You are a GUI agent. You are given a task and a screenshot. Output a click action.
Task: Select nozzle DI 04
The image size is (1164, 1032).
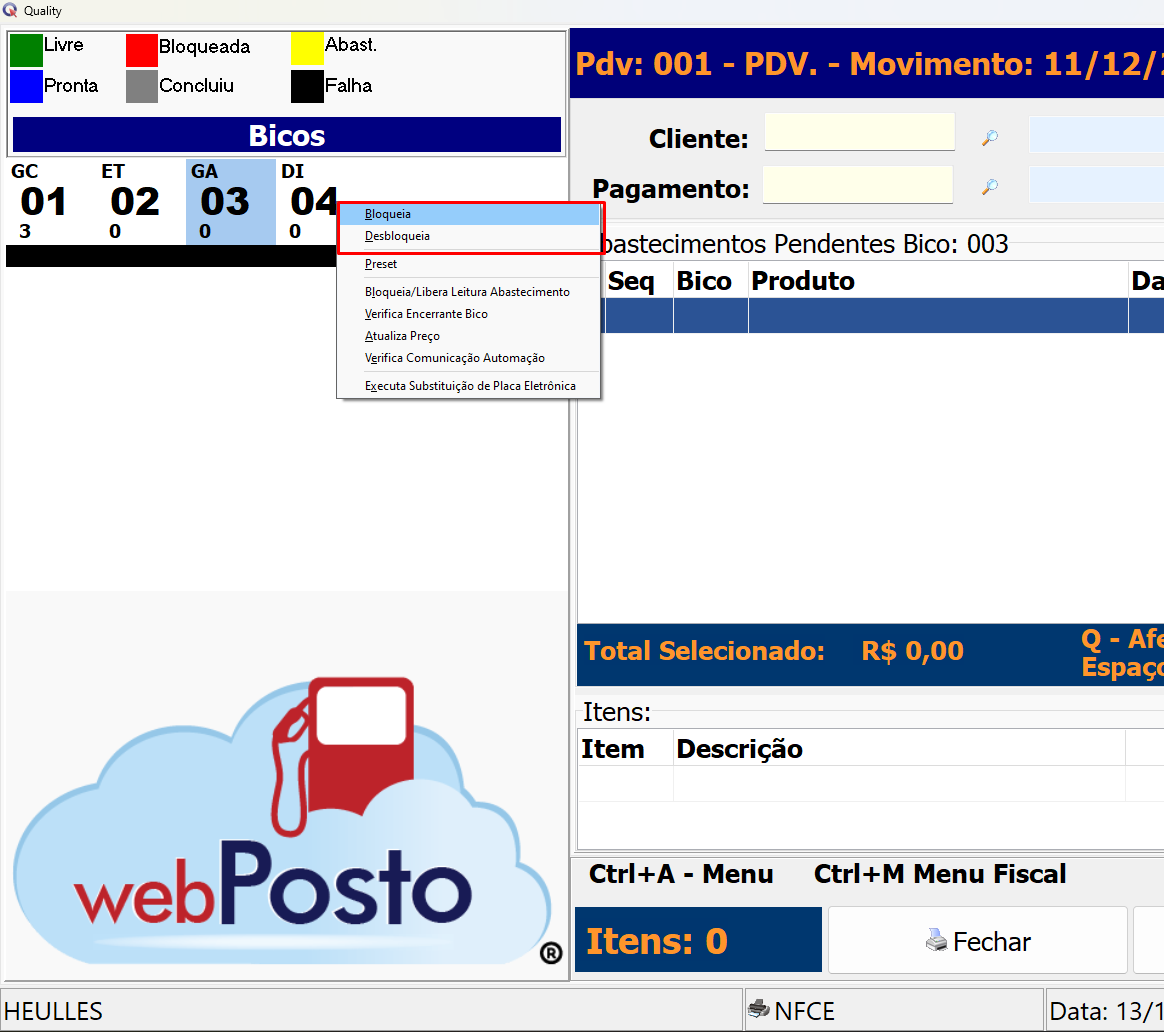[307, 202]
